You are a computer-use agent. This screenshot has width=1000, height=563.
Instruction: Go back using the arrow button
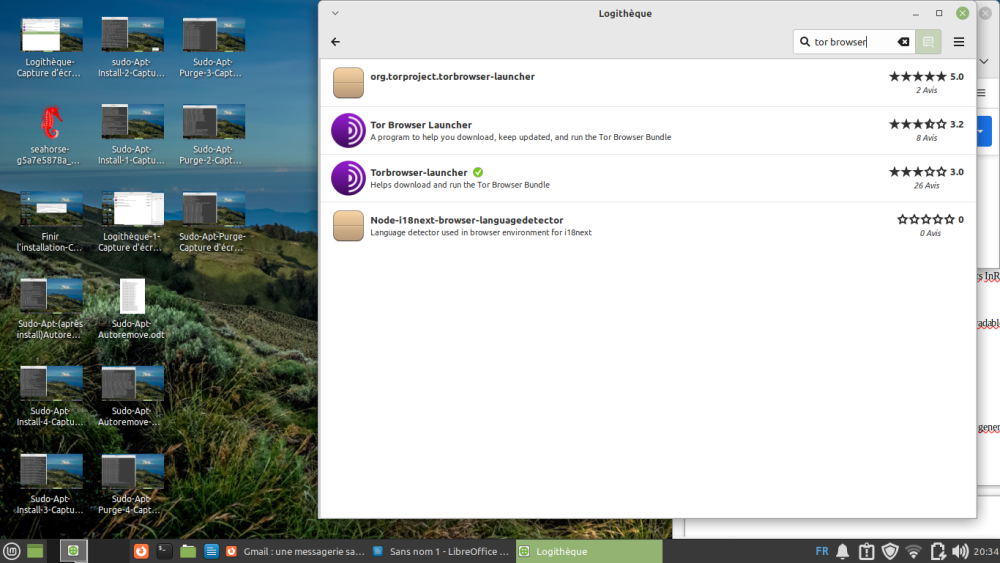pos(335,42)
